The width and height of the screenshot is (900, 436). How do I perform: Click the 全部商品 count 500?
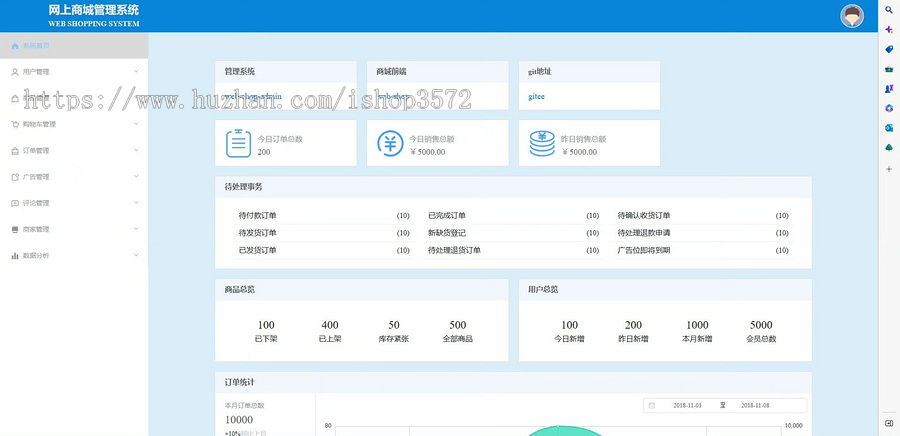[457, 325]
